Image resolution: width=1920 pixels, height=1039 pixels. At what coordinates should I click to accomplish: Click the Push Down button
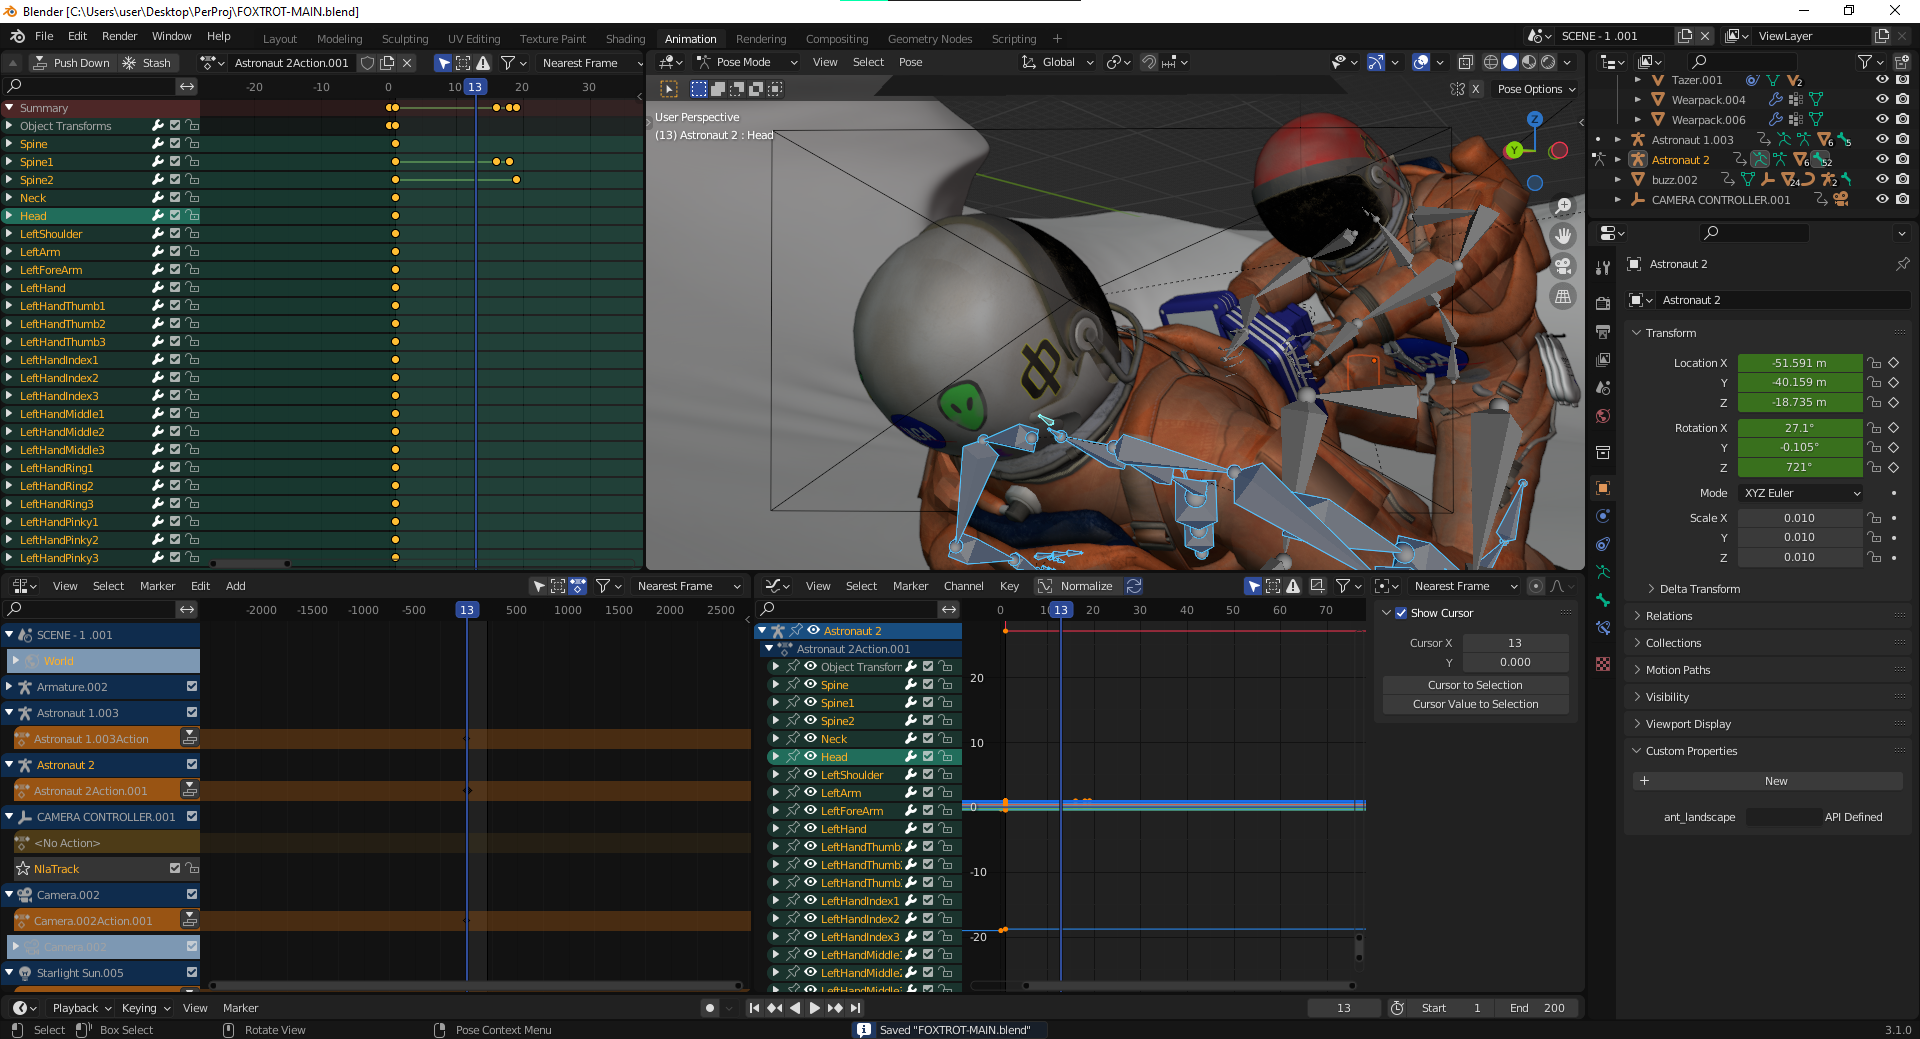click(72, 63)
